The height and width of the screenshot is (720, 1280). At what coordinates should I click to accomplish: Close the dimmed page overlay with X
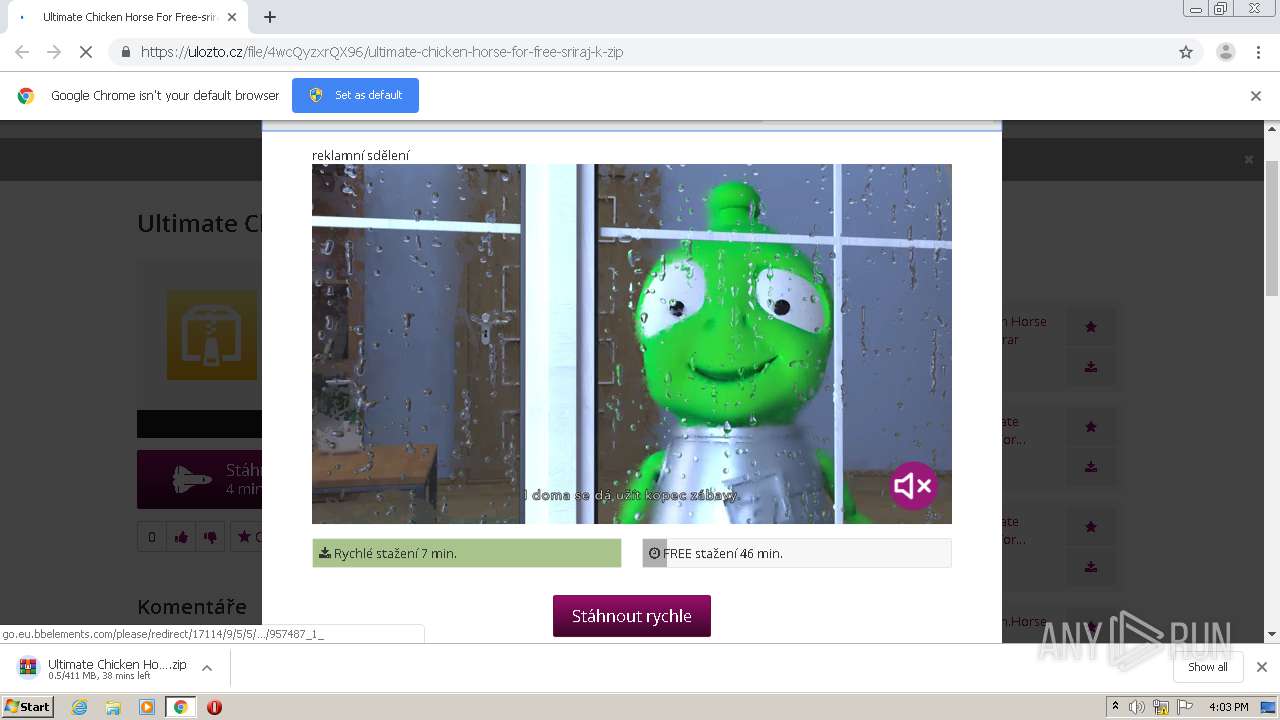(x=1248, y=159)
